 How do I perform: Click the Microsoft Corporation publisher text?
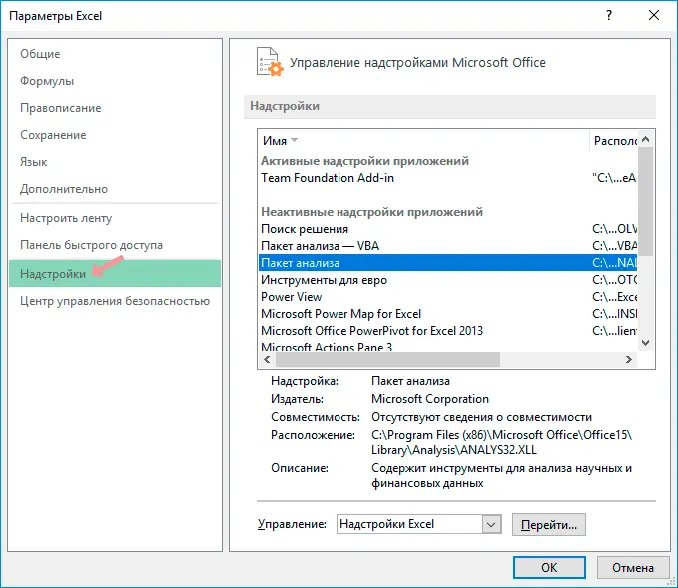coord(430,399)
